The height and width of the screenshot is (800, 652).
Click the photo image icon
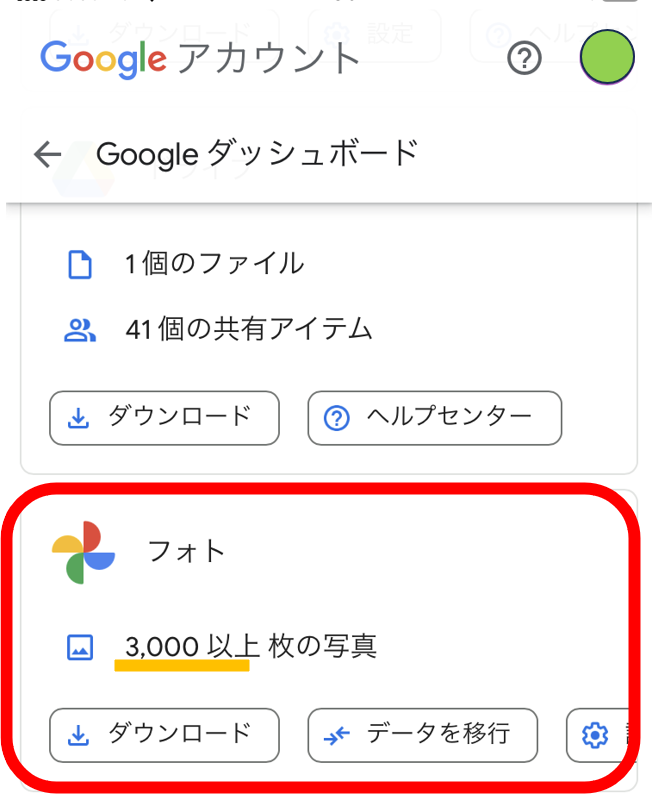coord(80,647)
